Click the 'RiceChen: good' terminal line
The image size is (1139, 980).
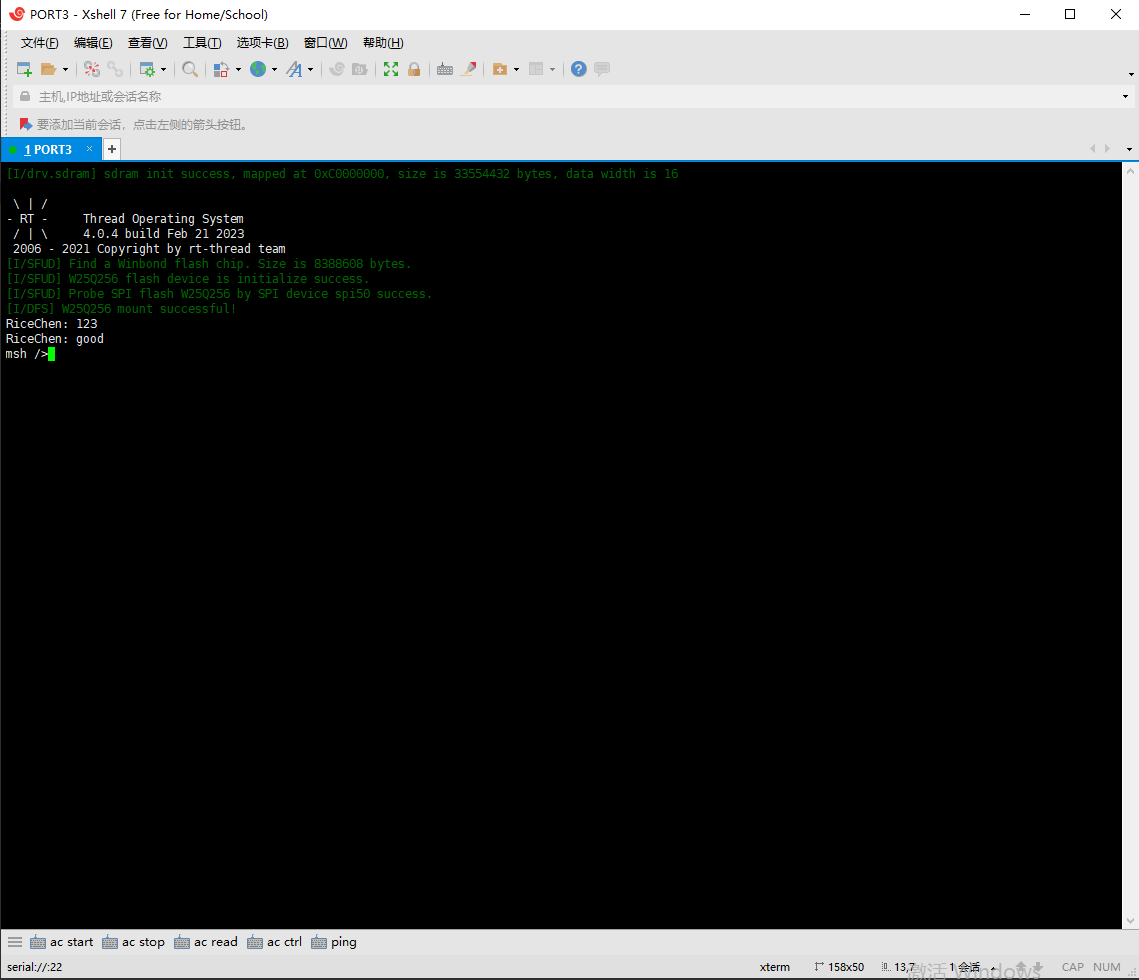54,339
